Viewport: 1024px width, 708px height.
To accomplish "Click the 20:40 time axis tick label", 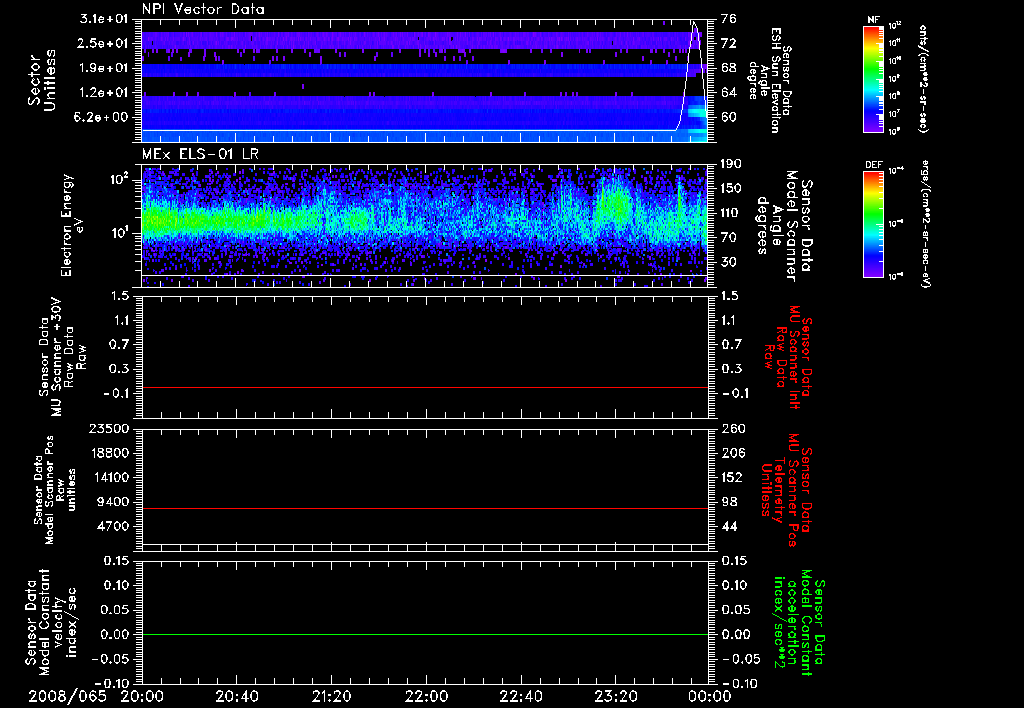I will 237,695.
